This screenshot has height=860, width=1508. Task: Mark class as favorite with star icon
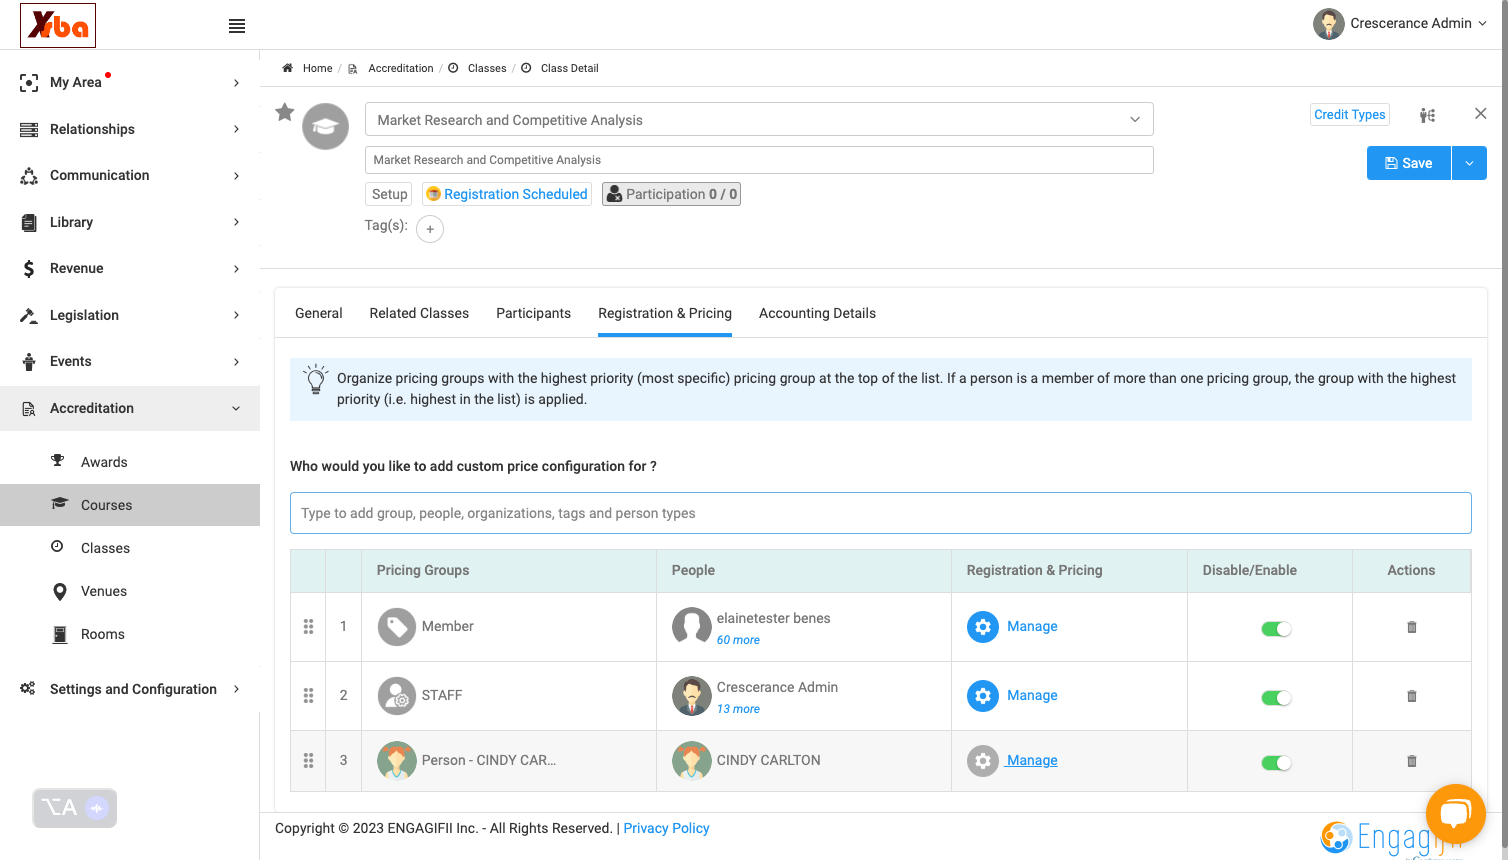click(285, 112)
